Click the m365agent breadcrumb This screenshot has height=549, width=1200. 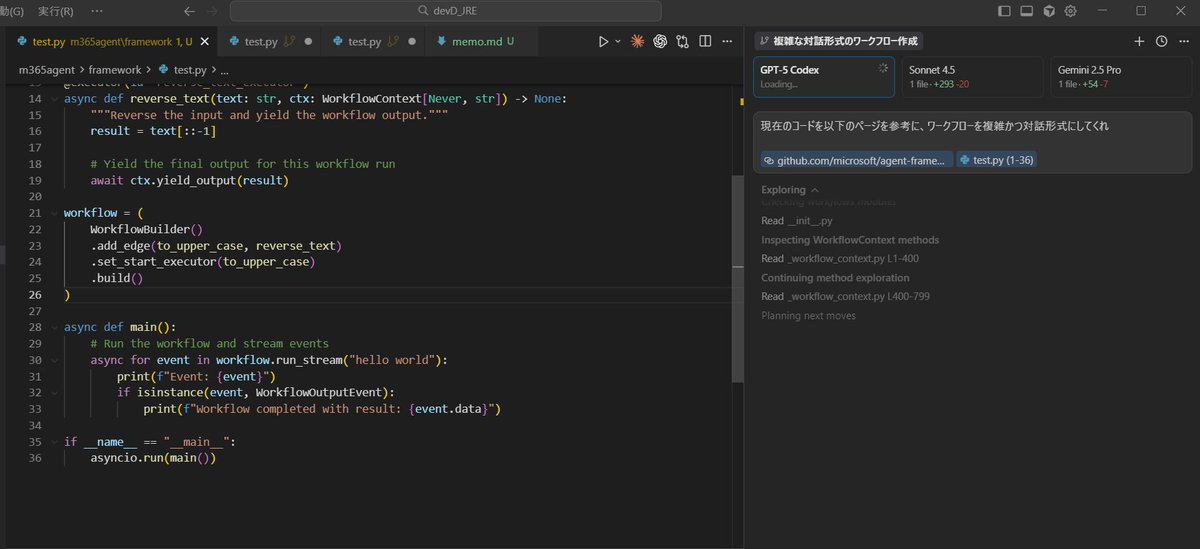click(x=47, y=70)
